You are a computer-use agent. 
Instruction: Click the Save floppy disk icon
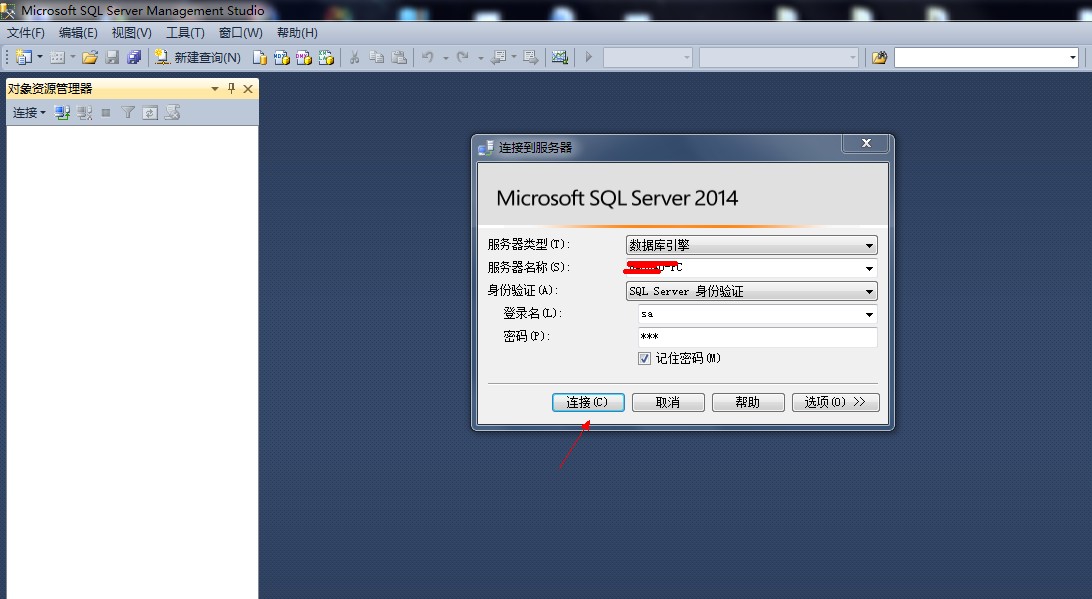(112, 57)
